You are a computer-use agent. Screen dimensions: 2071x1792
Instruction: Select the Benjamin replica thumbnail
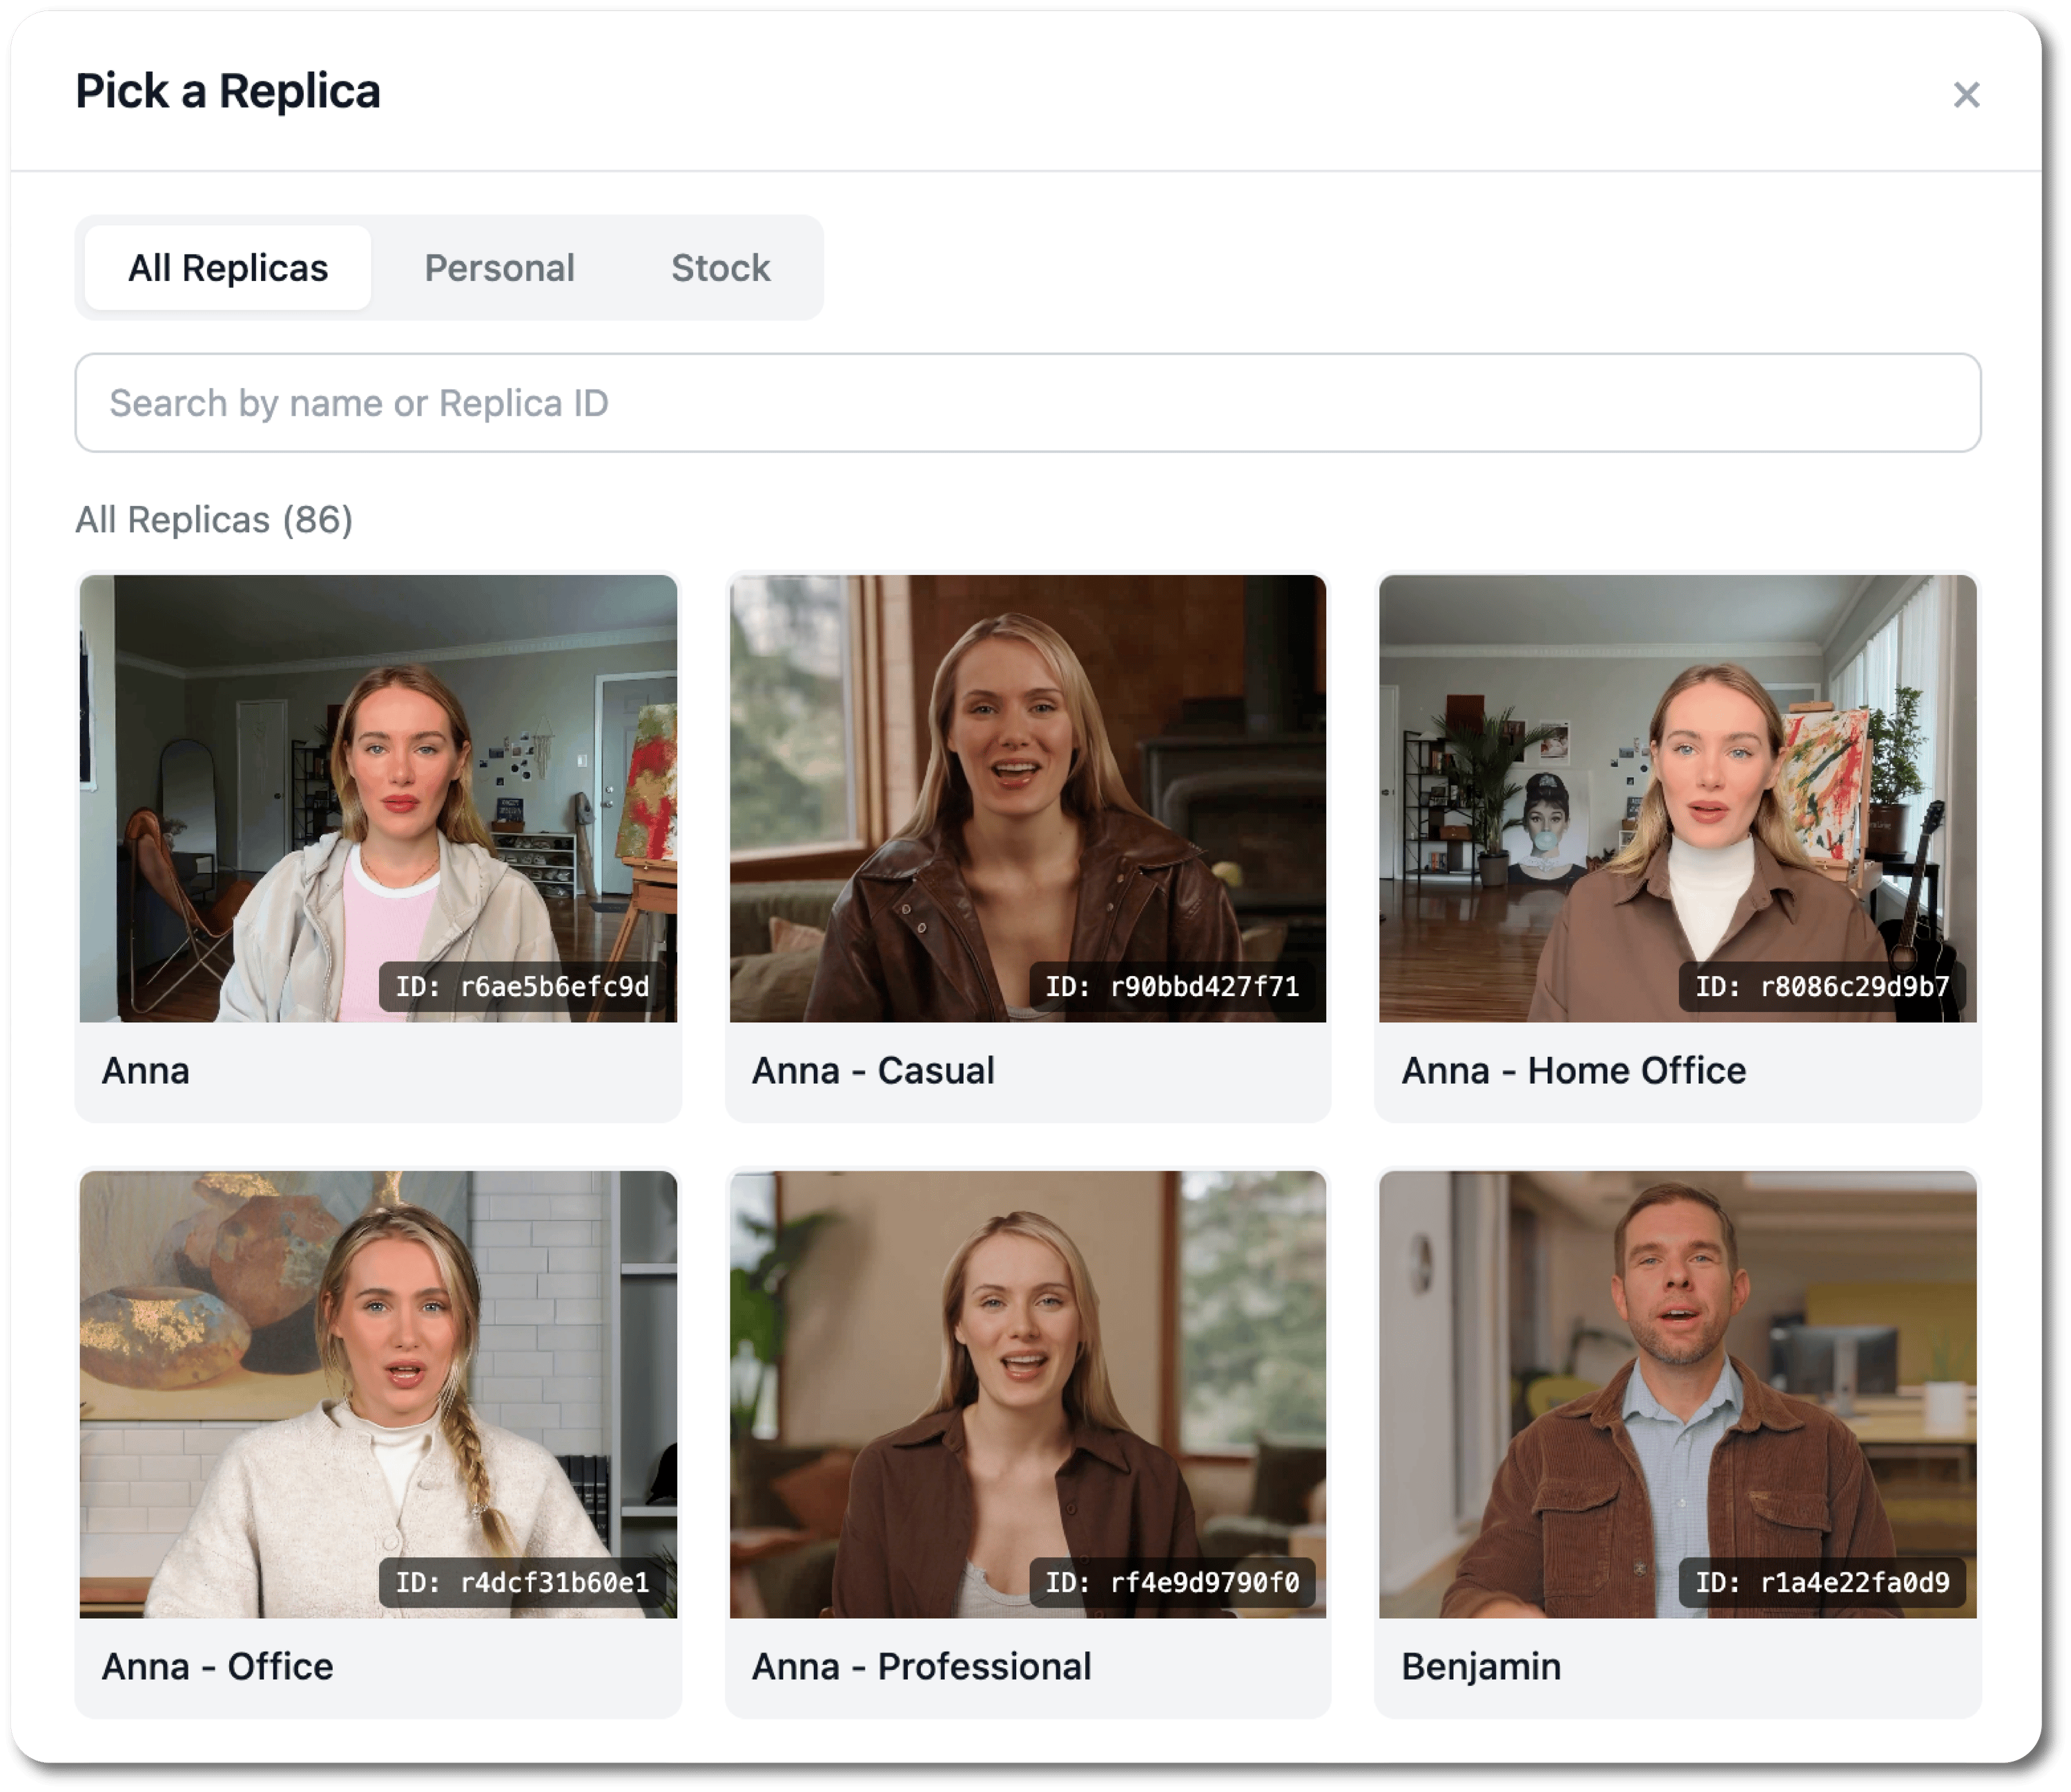pos(1678,1394)
